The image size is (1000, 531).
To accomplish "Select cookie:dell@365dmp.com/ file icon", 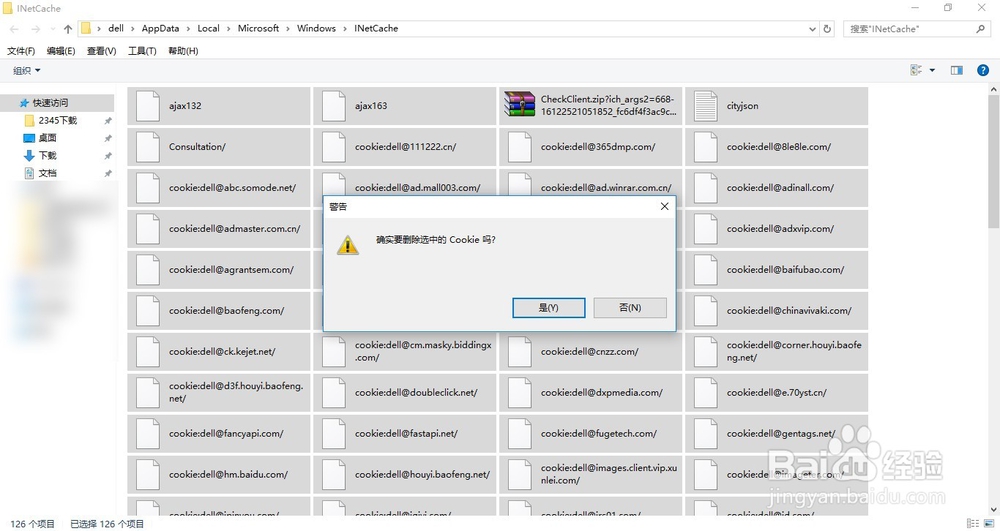I will [519, 147].
